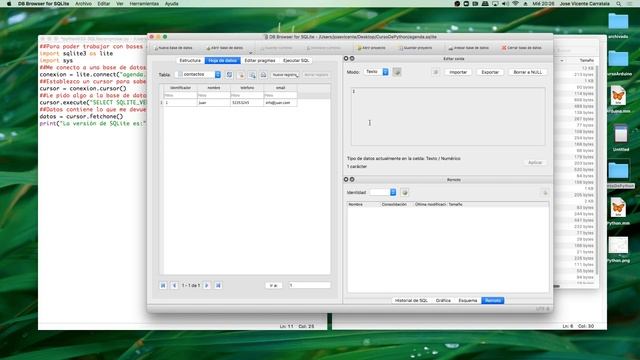Image resolution: width=640 pixels, height=360 pixels.
Task: Click Anexar base de datos toolbar button
Action: 468,48
